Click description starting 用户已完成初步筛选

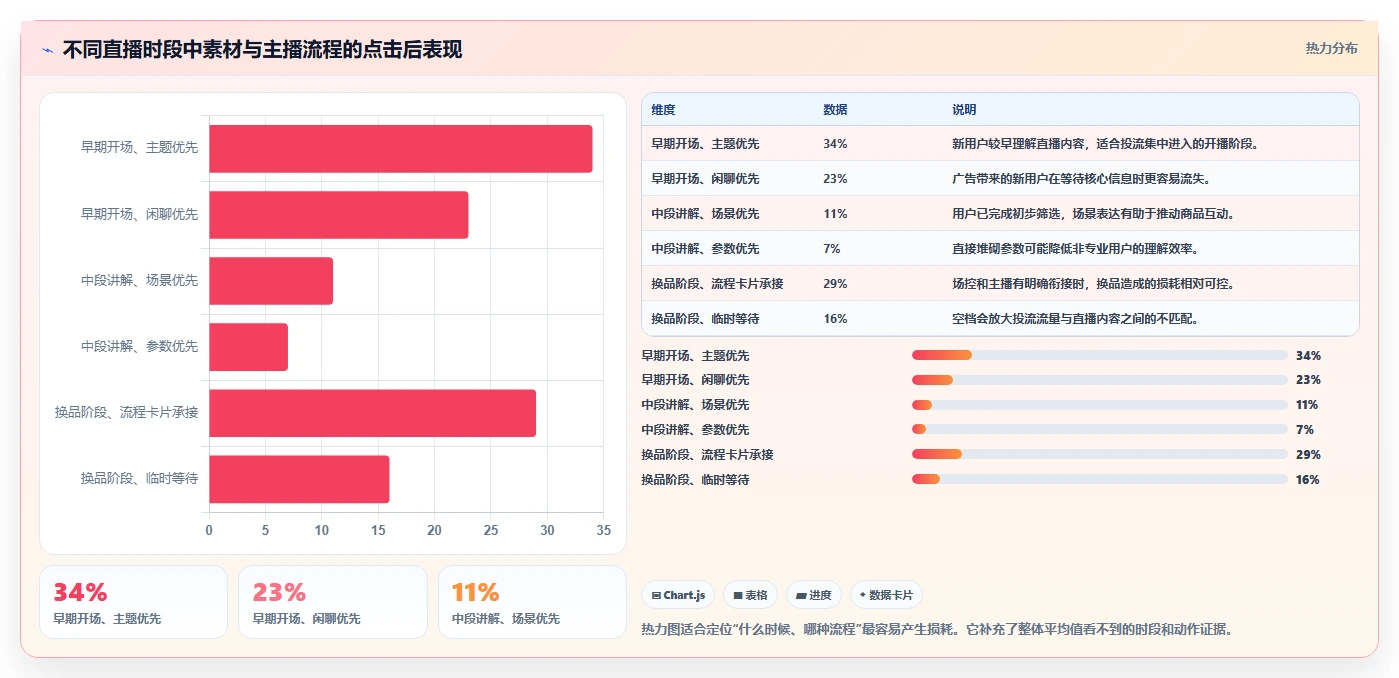click(1092, 214)
